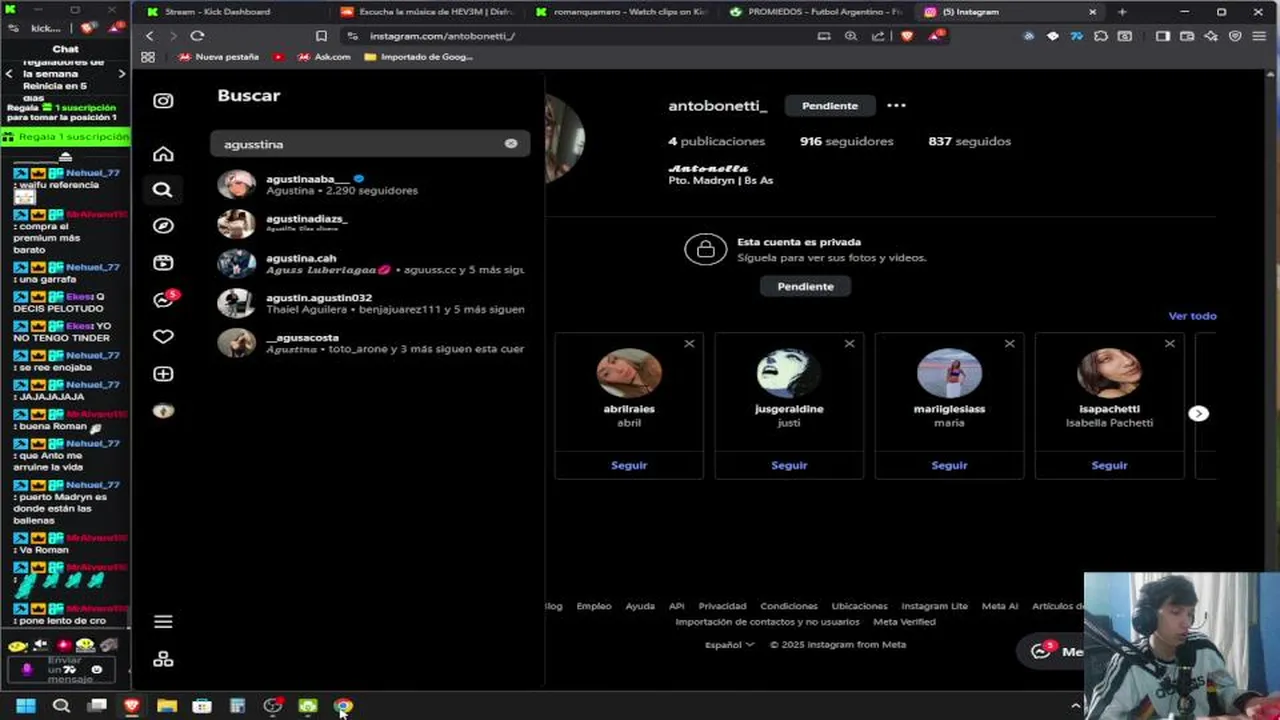Open the browser extensions puzzle icon

click(x=1101, y=36)
